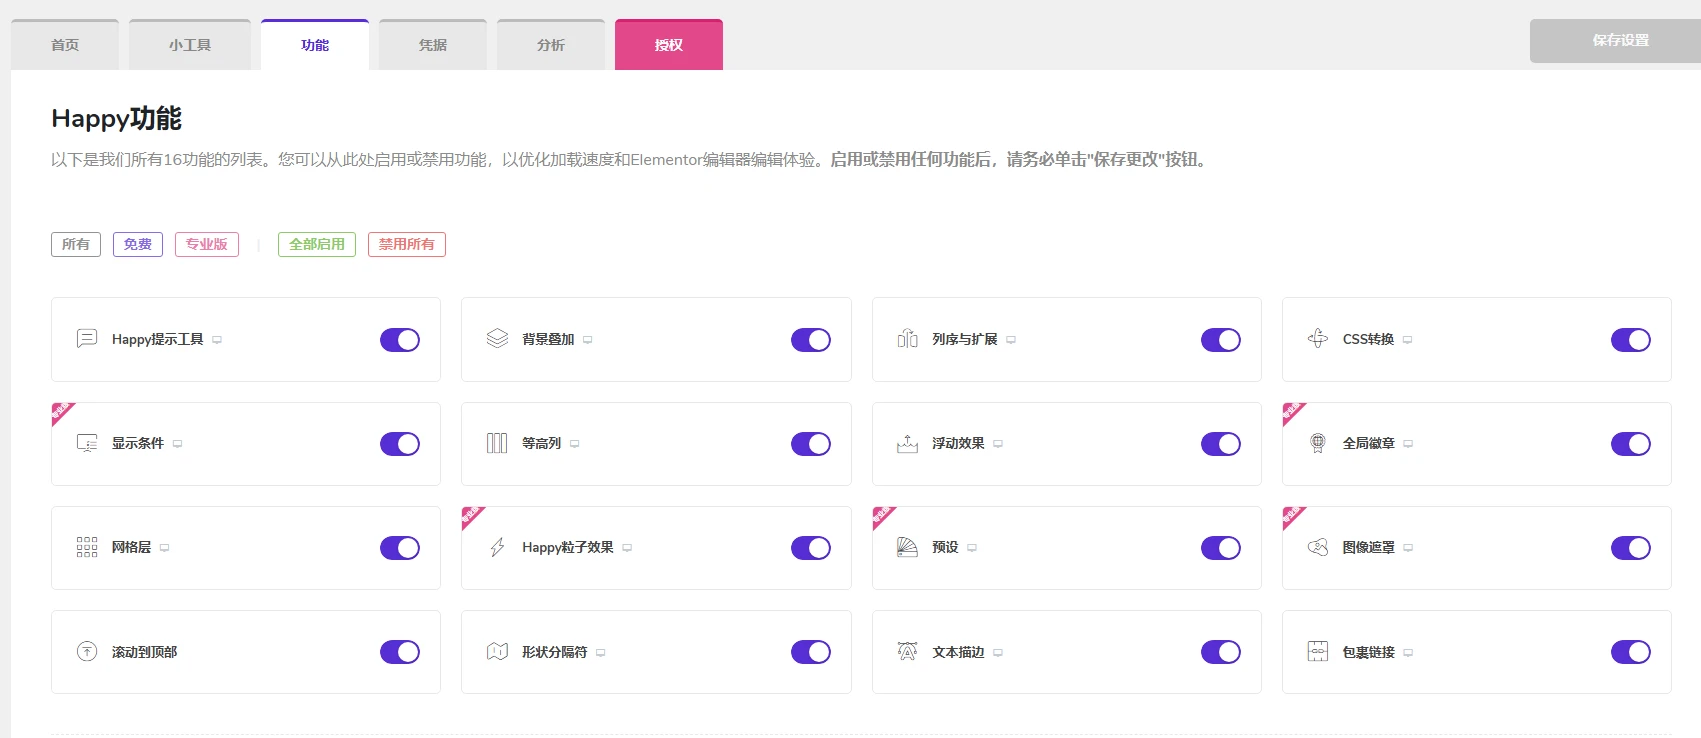The width and height of the screenshot is (1701, 738).
Task: Click the 预设 icon
Action: click(x=907, y=547)
